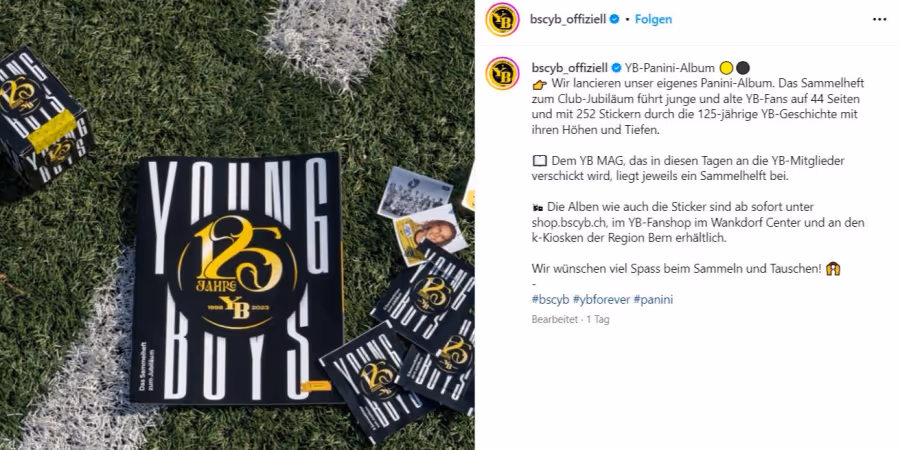Screen dimensions: 900x450
Task: Follow the account with the Folgen button
Action: [653, 20]
